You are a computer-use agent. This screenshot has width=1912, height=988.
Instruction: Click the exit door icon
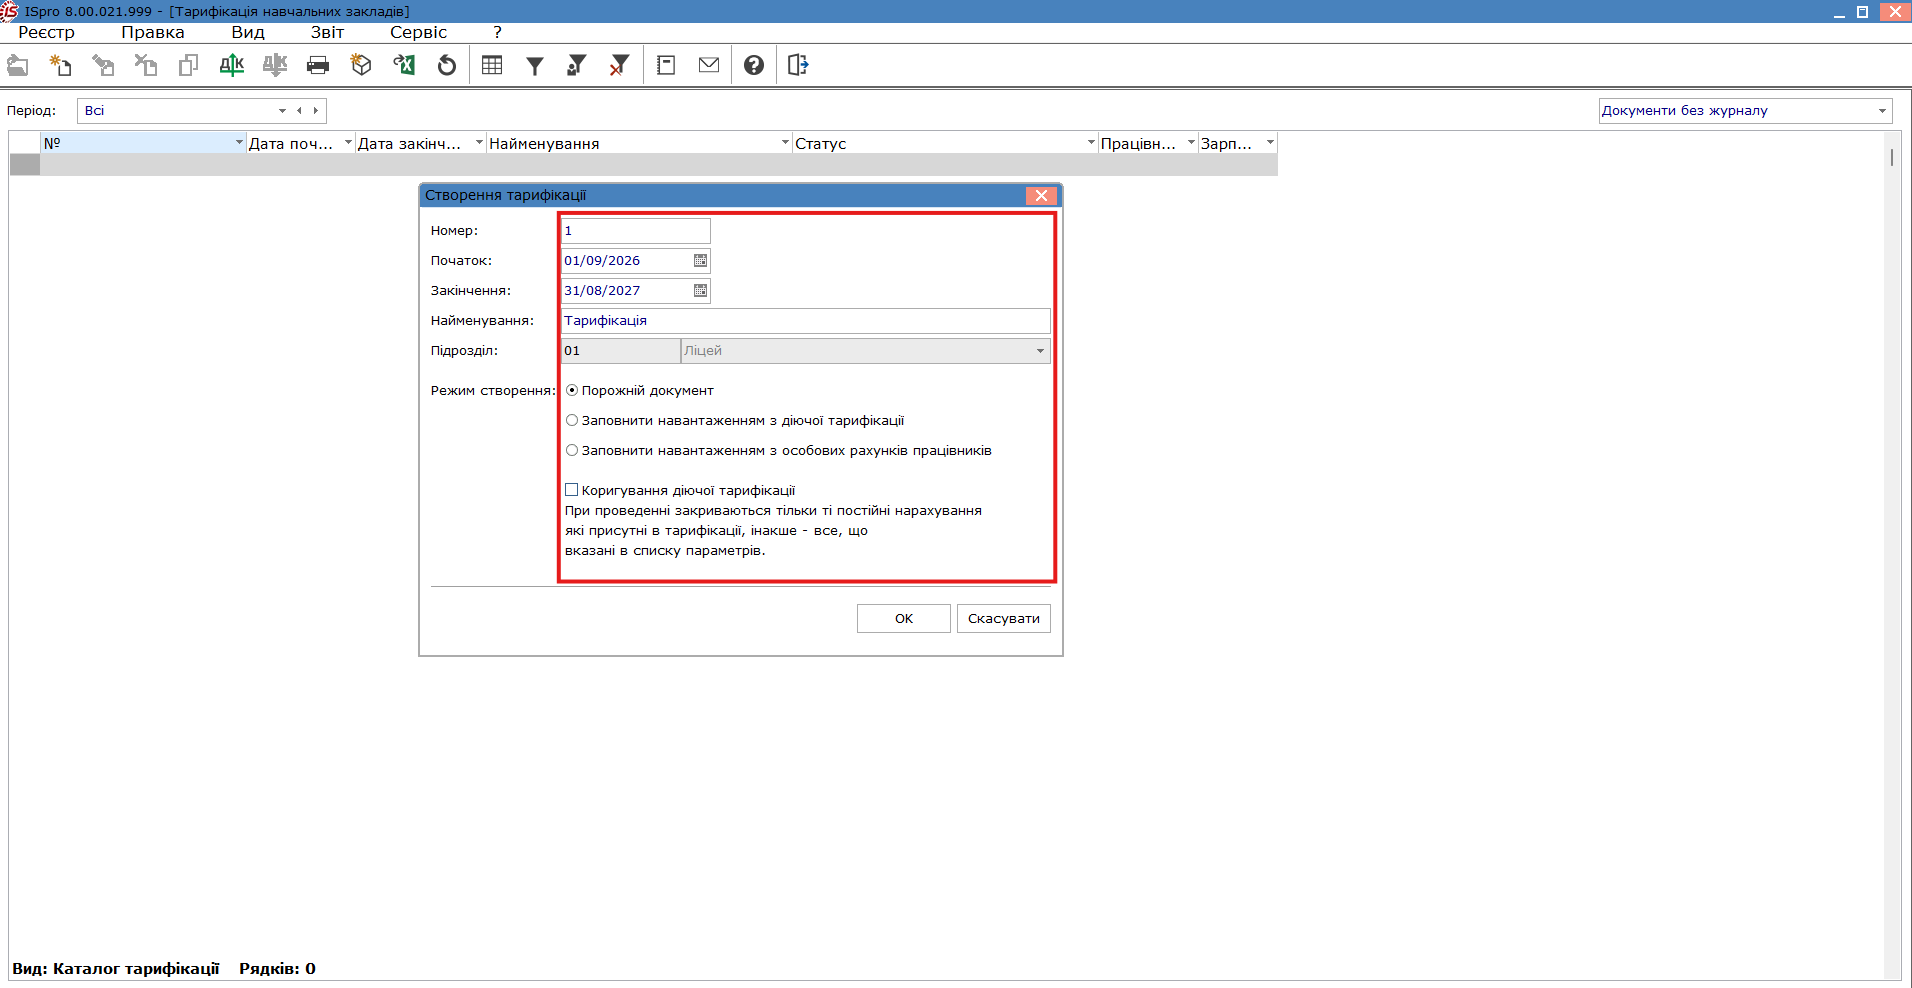798,66
